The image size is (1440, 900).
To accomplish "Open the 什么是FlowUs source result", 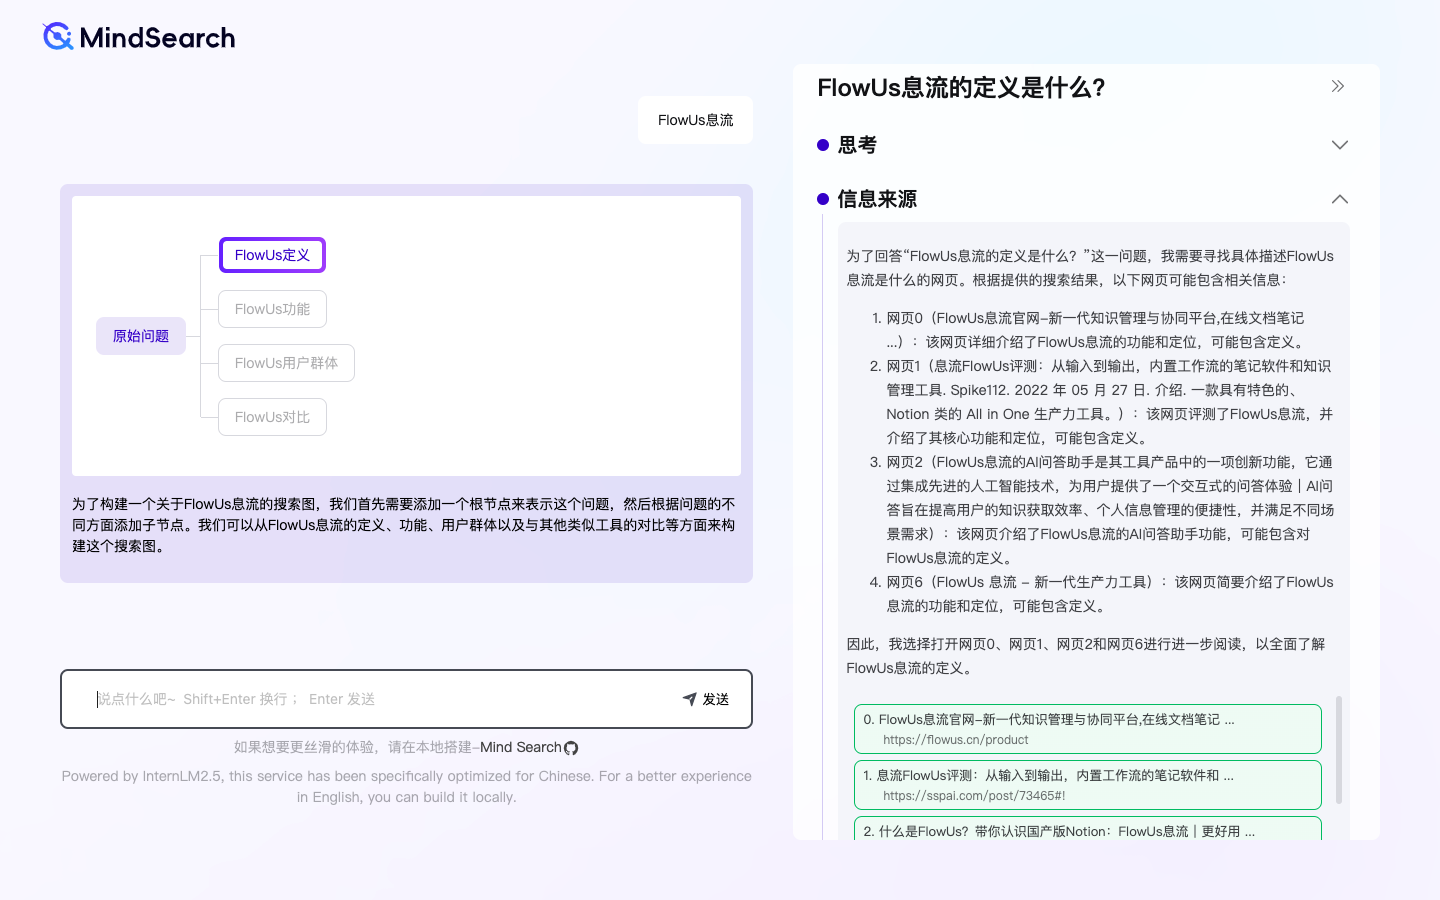I will pyautogui.click(x=1087, y=830).
